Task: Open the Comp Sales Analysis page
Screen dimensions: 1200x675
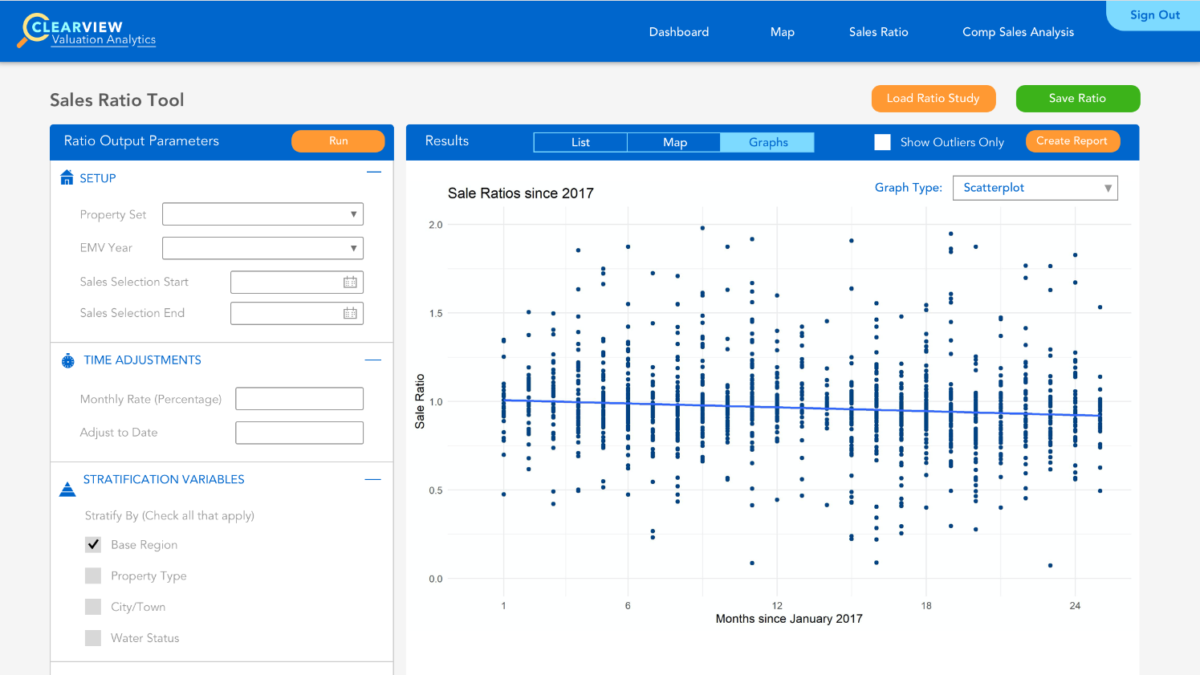Action: coord(1018,31)
